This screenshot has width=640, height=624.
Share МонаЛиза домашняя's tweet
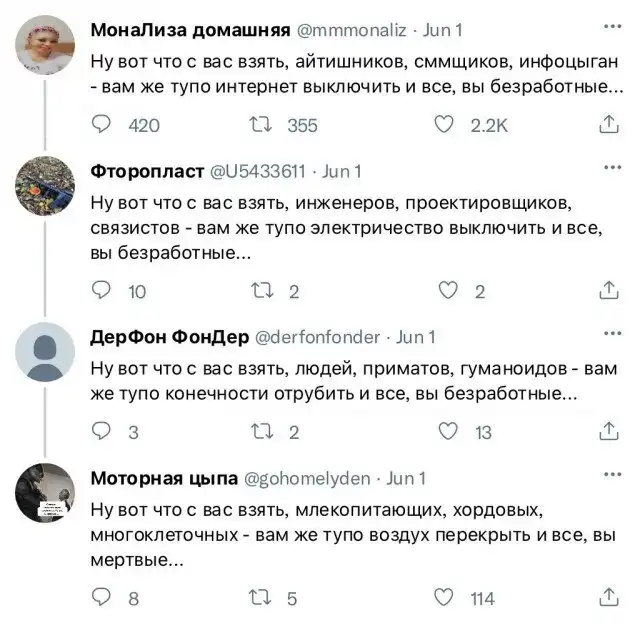[x=608, y=125]
